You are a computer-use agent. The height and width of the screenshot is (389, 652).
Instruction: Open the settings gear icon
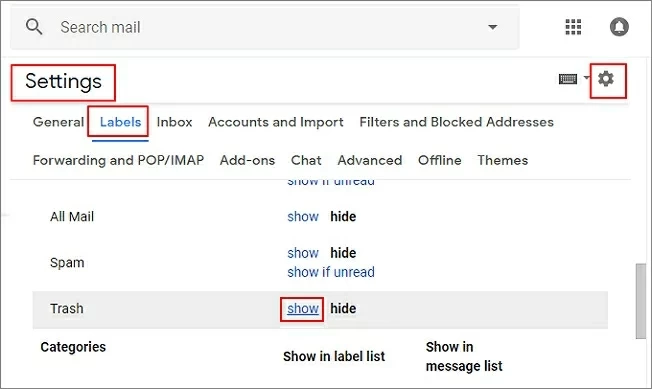click(606, 79)
